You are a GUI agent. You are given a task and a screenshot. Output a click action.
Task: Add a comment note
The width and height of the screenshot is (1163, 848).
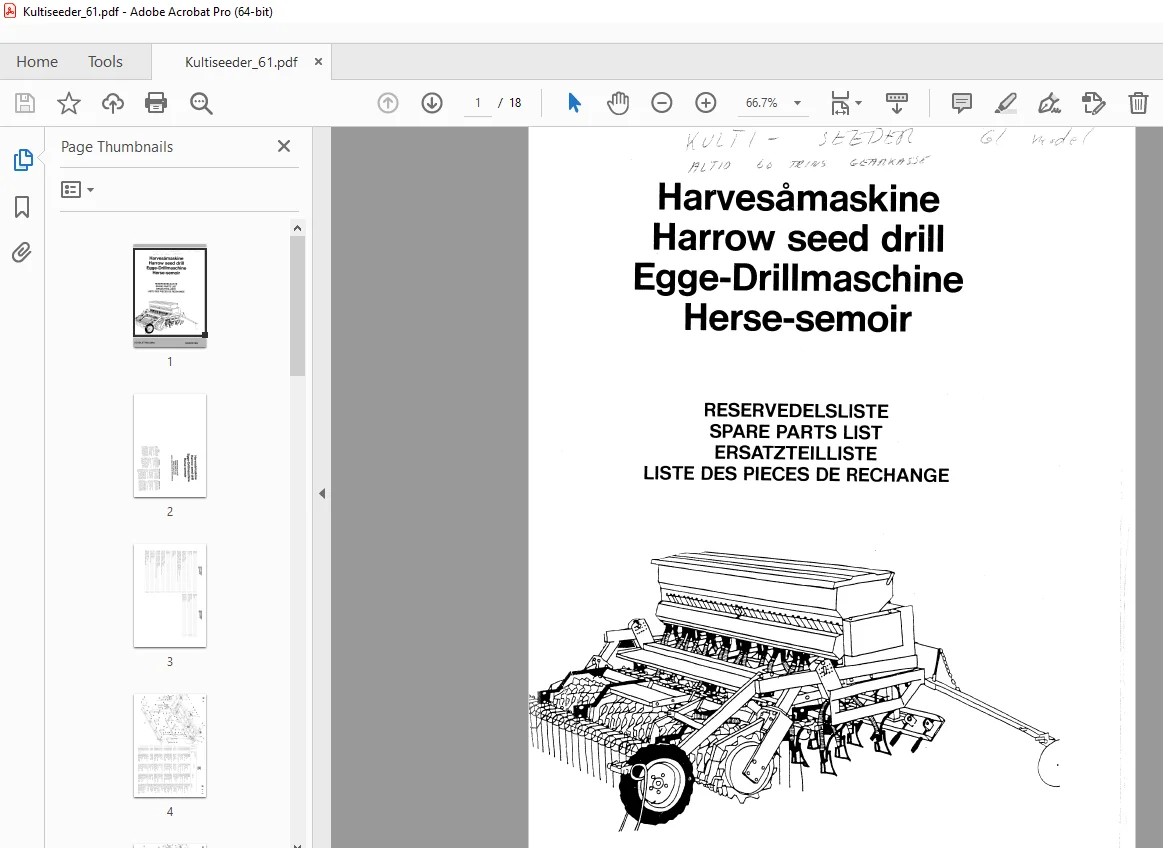[x=961, y=103]
